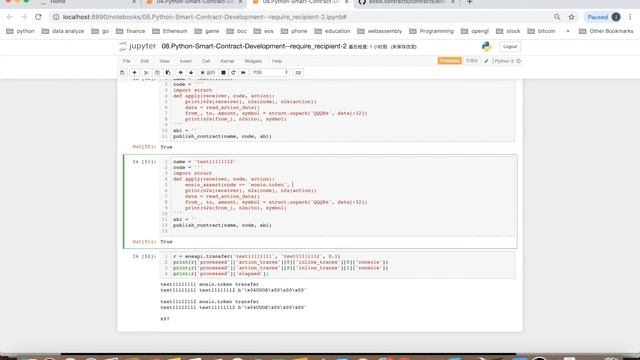Go back in the browser

coord(9,17)
